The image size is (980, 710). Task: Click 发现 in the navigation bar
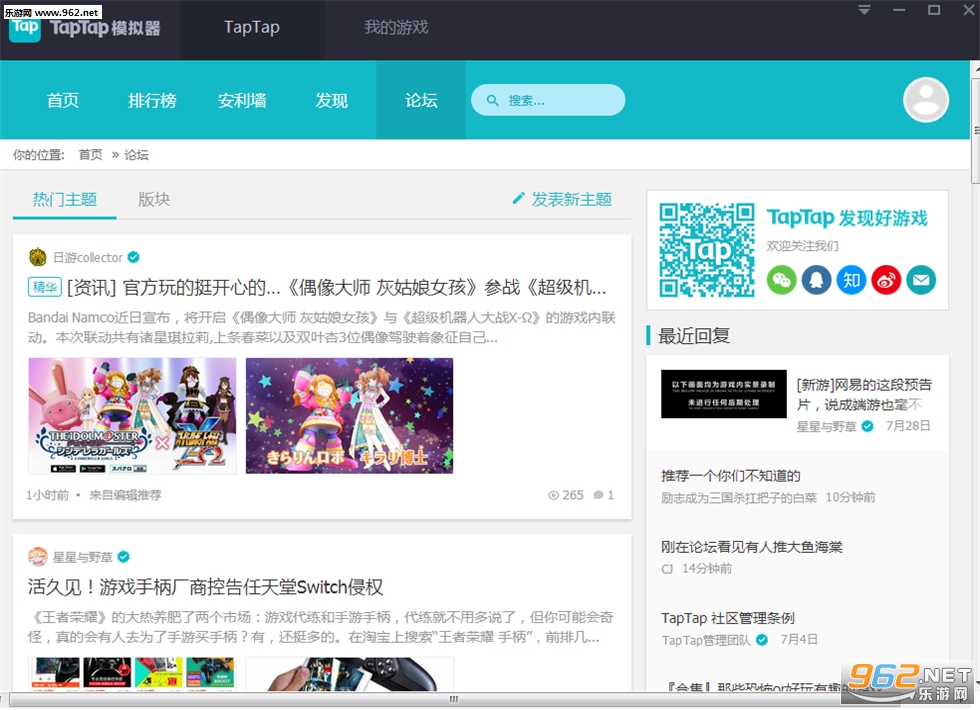[331, 100]
